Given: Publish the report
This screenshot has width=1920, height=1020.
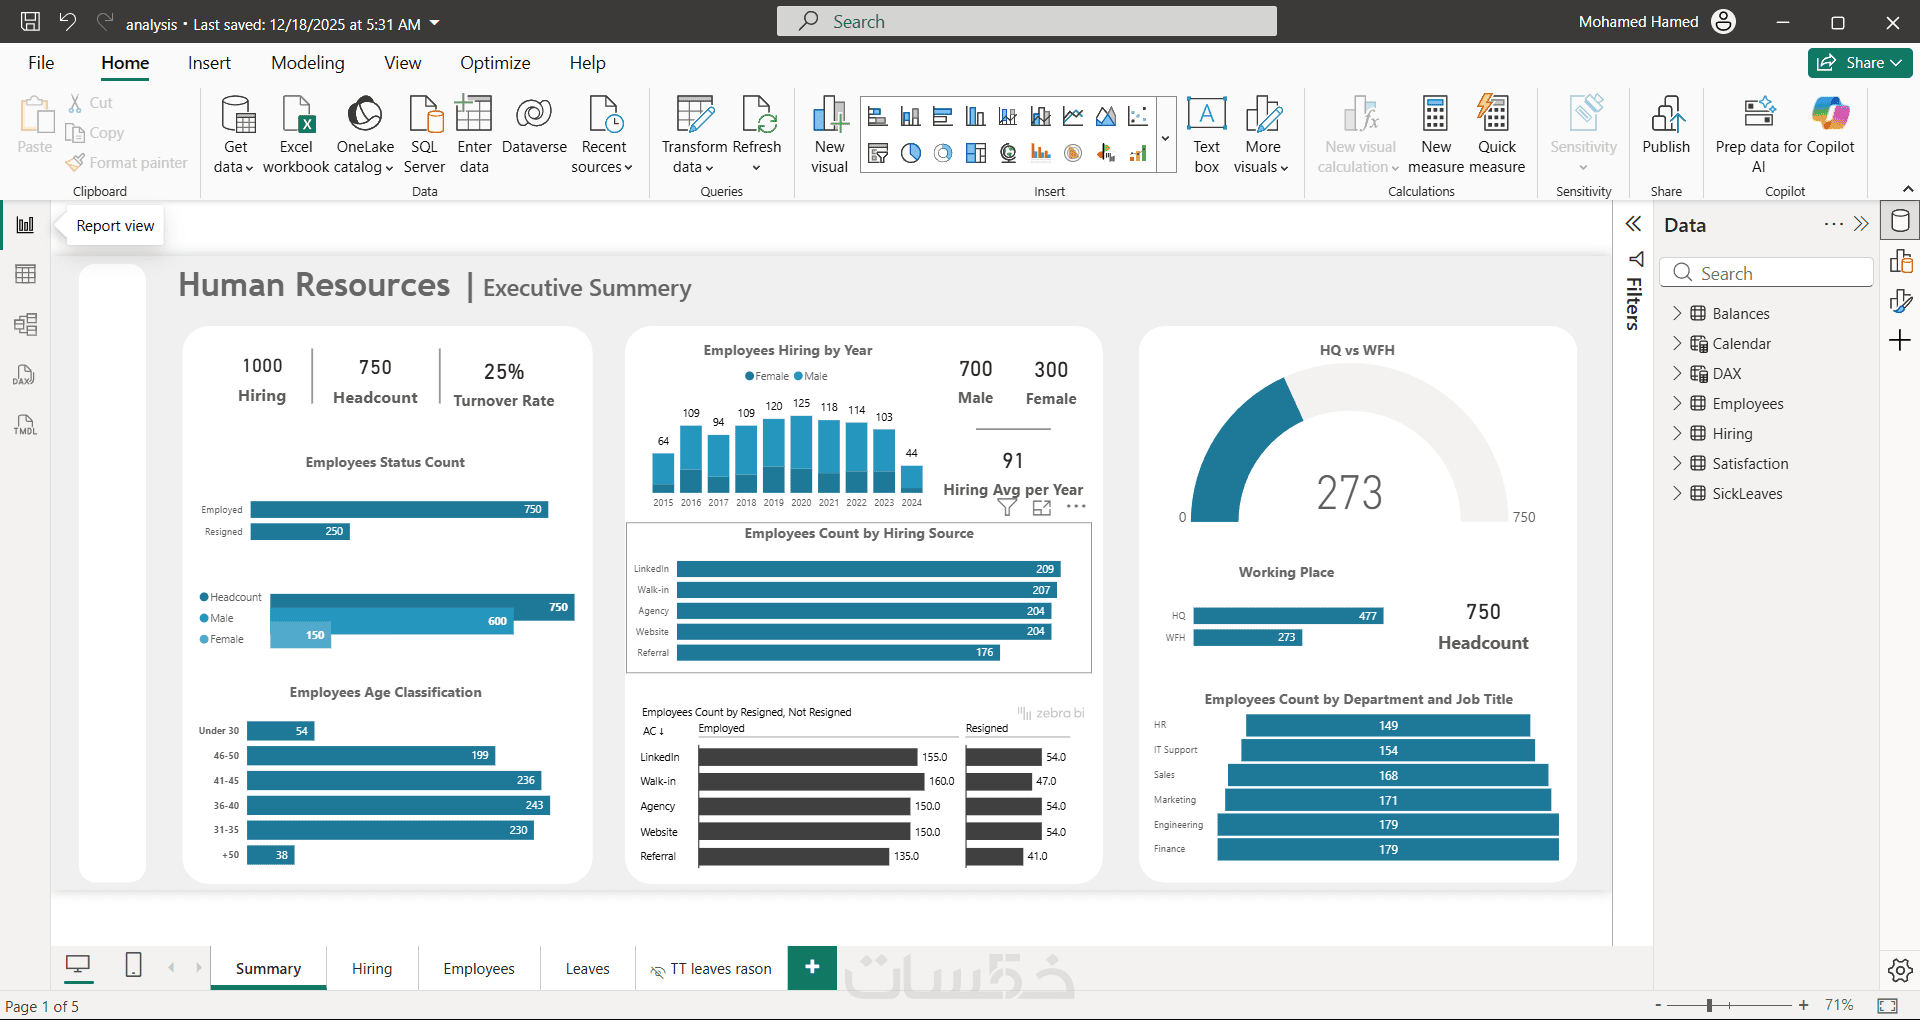Looking at the screenshot, I should pos(1666,125).
